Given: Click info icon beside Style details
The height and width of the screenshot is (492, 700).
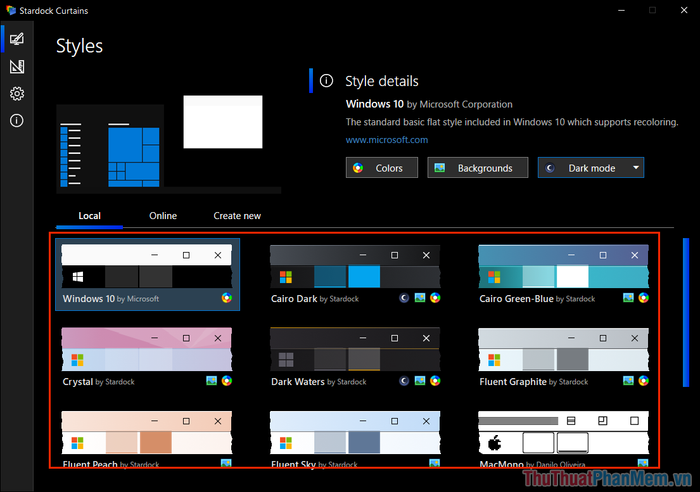Looking at the screenshot, I should point(326,81).
